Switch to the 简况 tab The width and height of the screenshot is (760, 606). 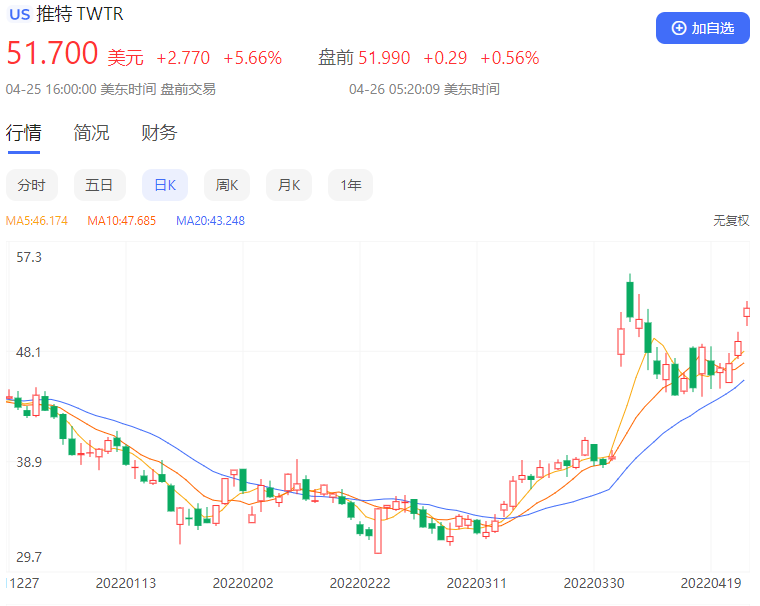point(91,132)
